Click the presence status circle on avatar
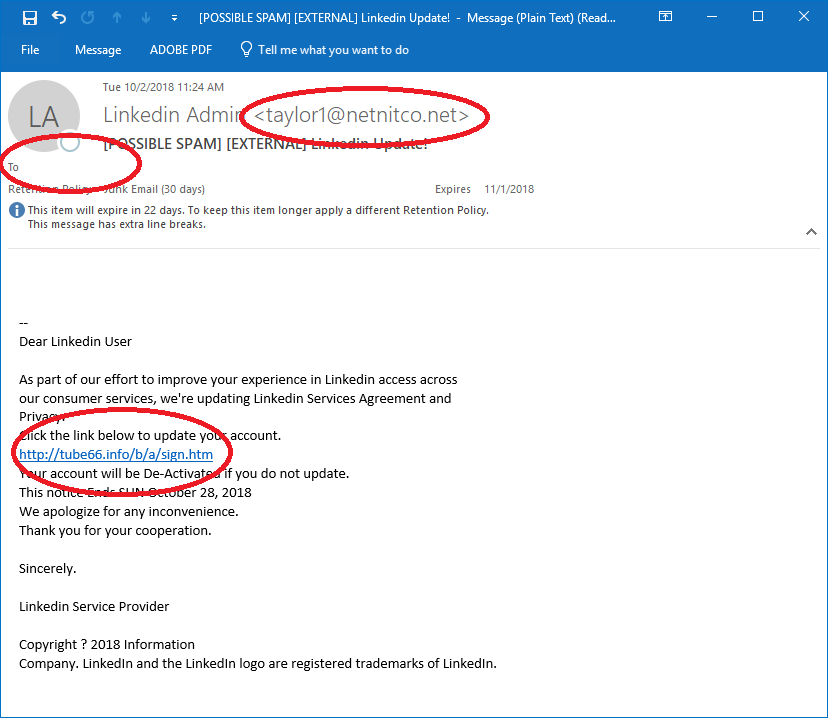 [x=70, y=142]
